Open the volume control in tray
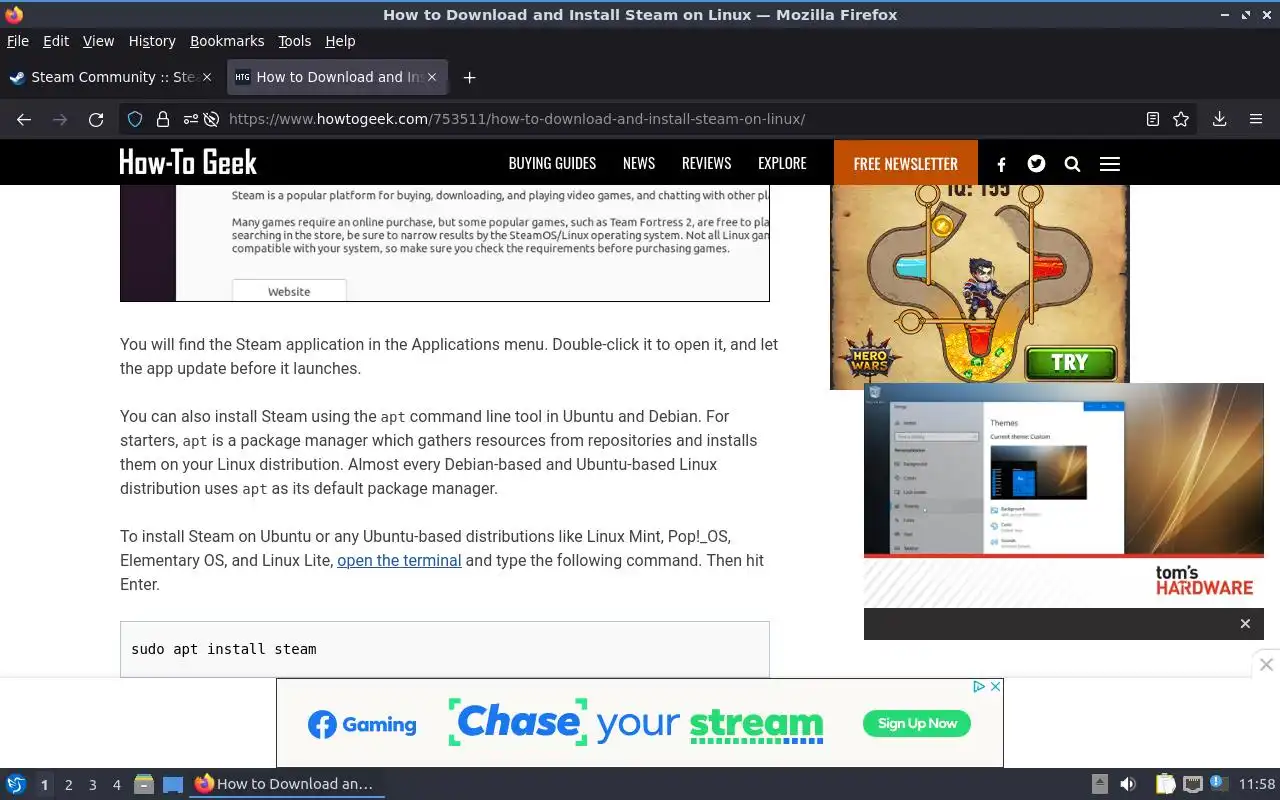The height and width of the screenshot is (800, 1280). tap(1128, 784)
